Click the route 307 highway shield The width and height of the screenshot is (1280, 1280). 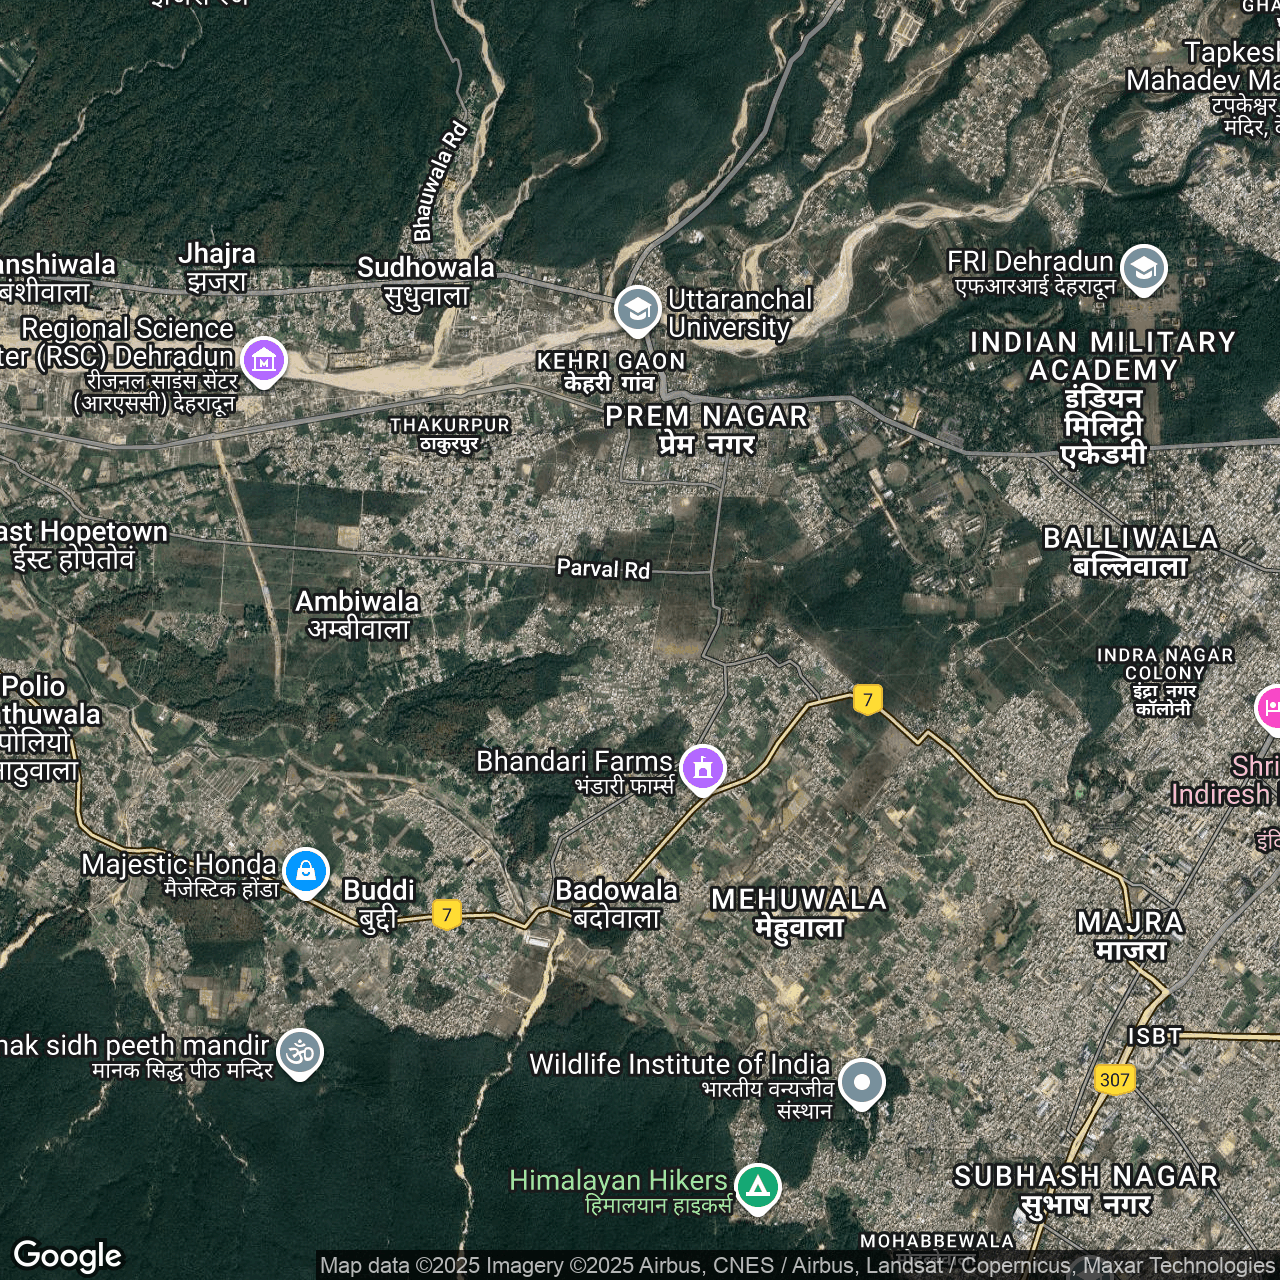[1114, 1080]
